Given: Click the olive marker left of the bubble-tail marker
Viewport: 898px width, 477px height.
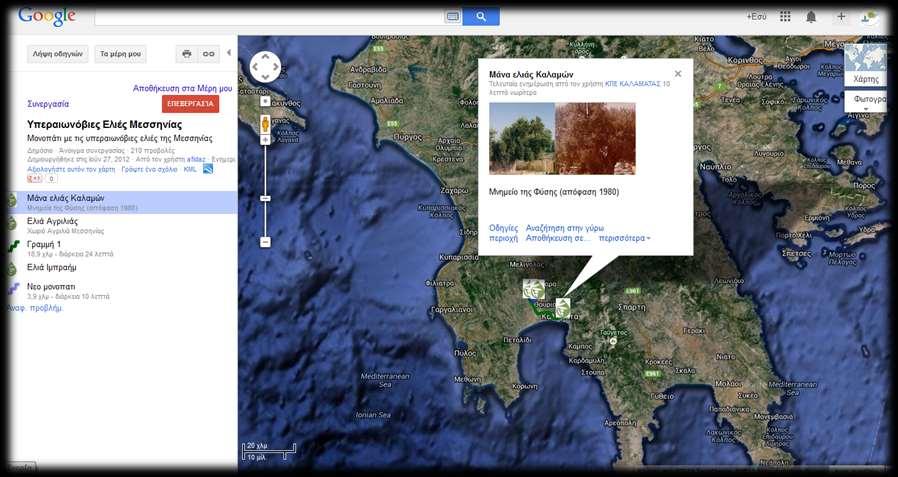Looking at the screenshot, I should click(x=534, y=289).
